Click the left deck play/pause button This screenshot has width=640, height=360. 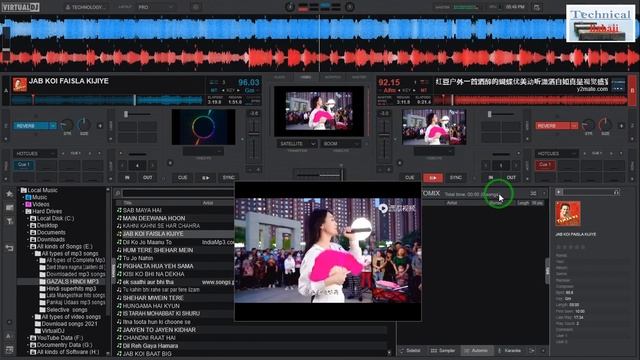click(206, 178)
